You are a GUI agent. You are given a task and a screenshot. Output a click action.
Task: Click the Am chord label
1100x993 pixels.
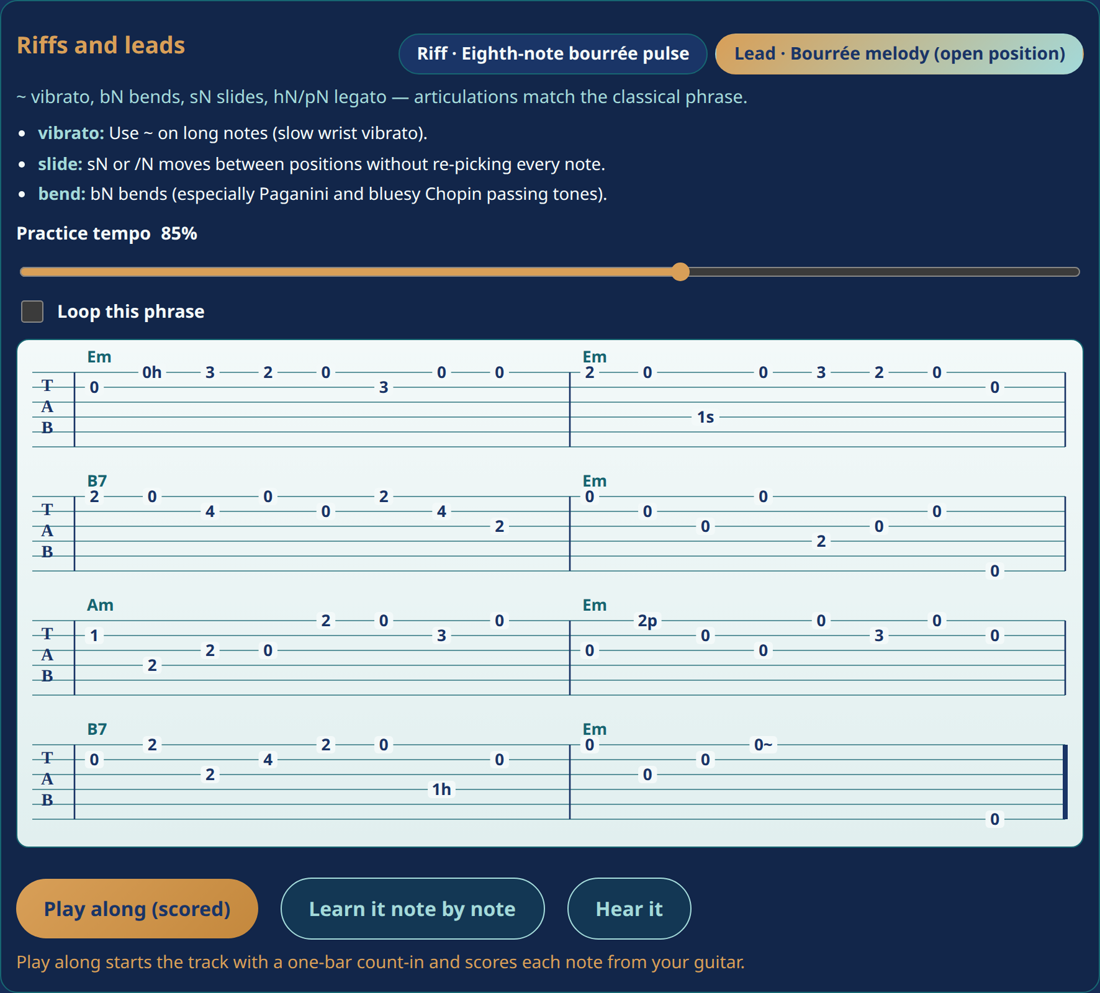coord(100,605)
